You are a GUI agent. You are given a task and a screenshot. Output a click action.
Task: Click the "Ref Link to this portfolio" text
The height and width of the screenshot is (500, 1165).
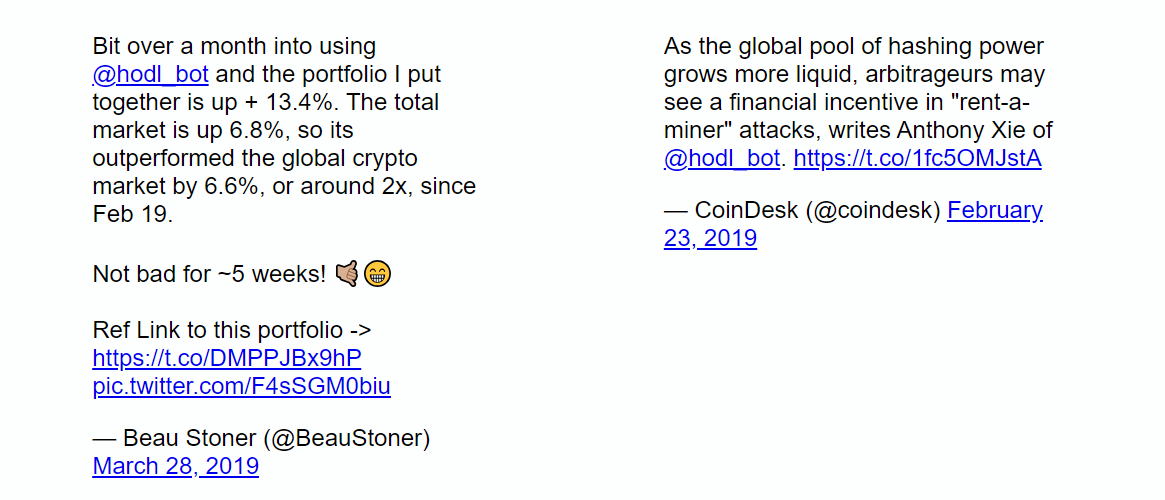[216, 330]
